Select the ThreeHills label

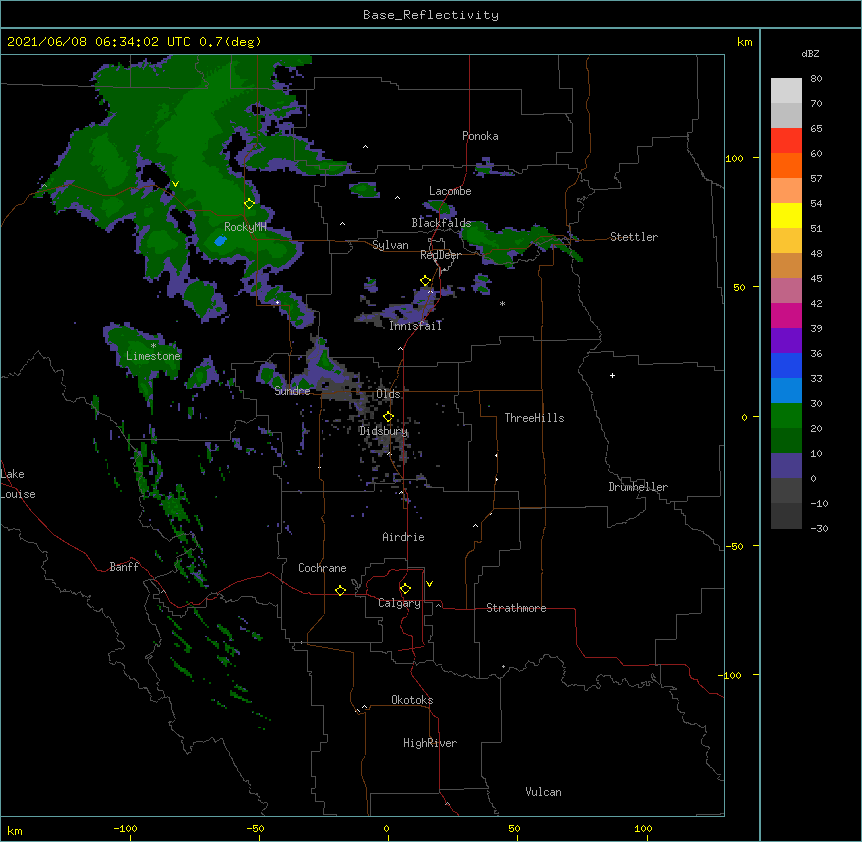(534, 418)
